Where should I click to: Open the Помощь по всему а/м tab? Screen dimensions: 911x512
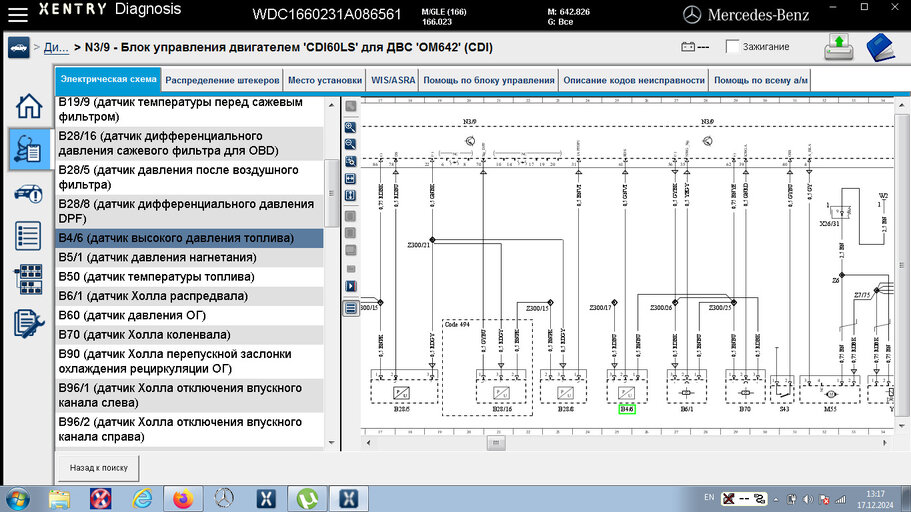(x=761, y=80)
